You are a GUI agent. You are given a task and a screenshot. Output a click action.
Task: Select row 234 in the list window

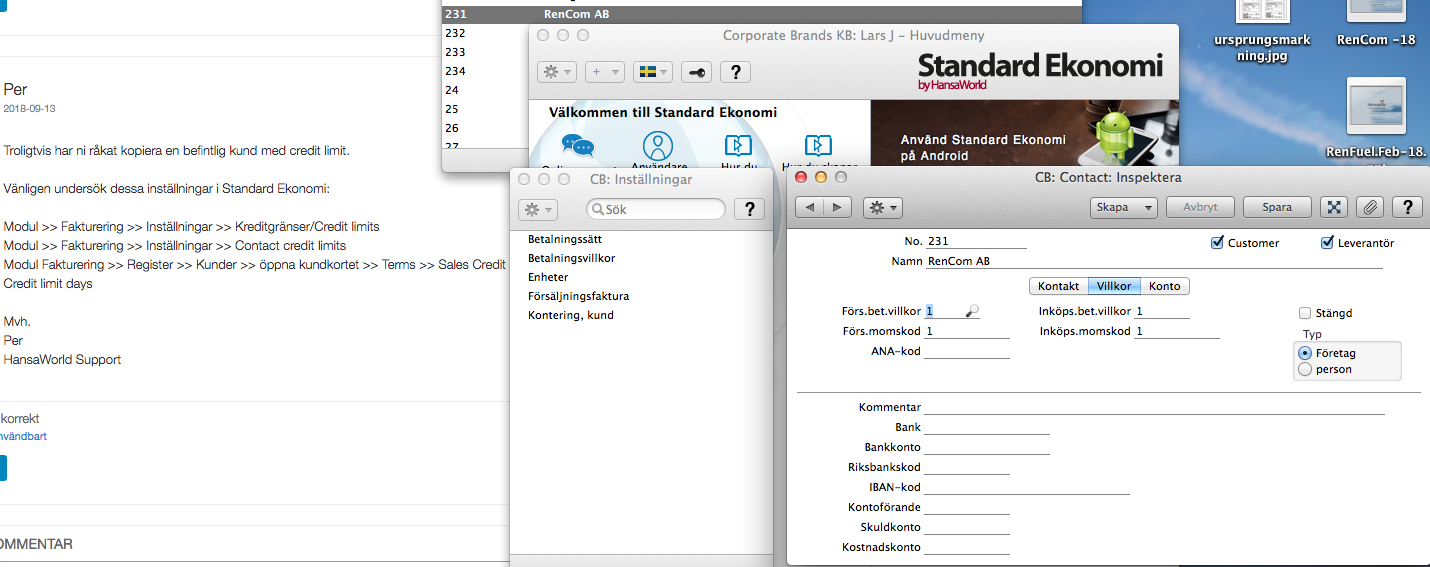pos(486,71)
